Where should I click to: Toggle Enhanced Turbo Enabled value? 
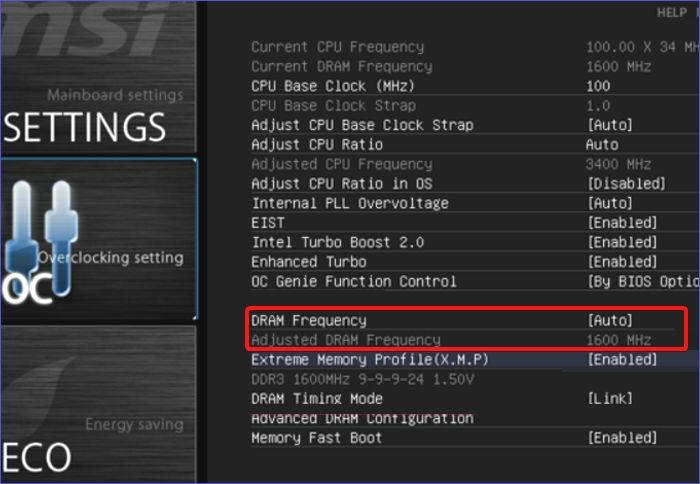622,262
